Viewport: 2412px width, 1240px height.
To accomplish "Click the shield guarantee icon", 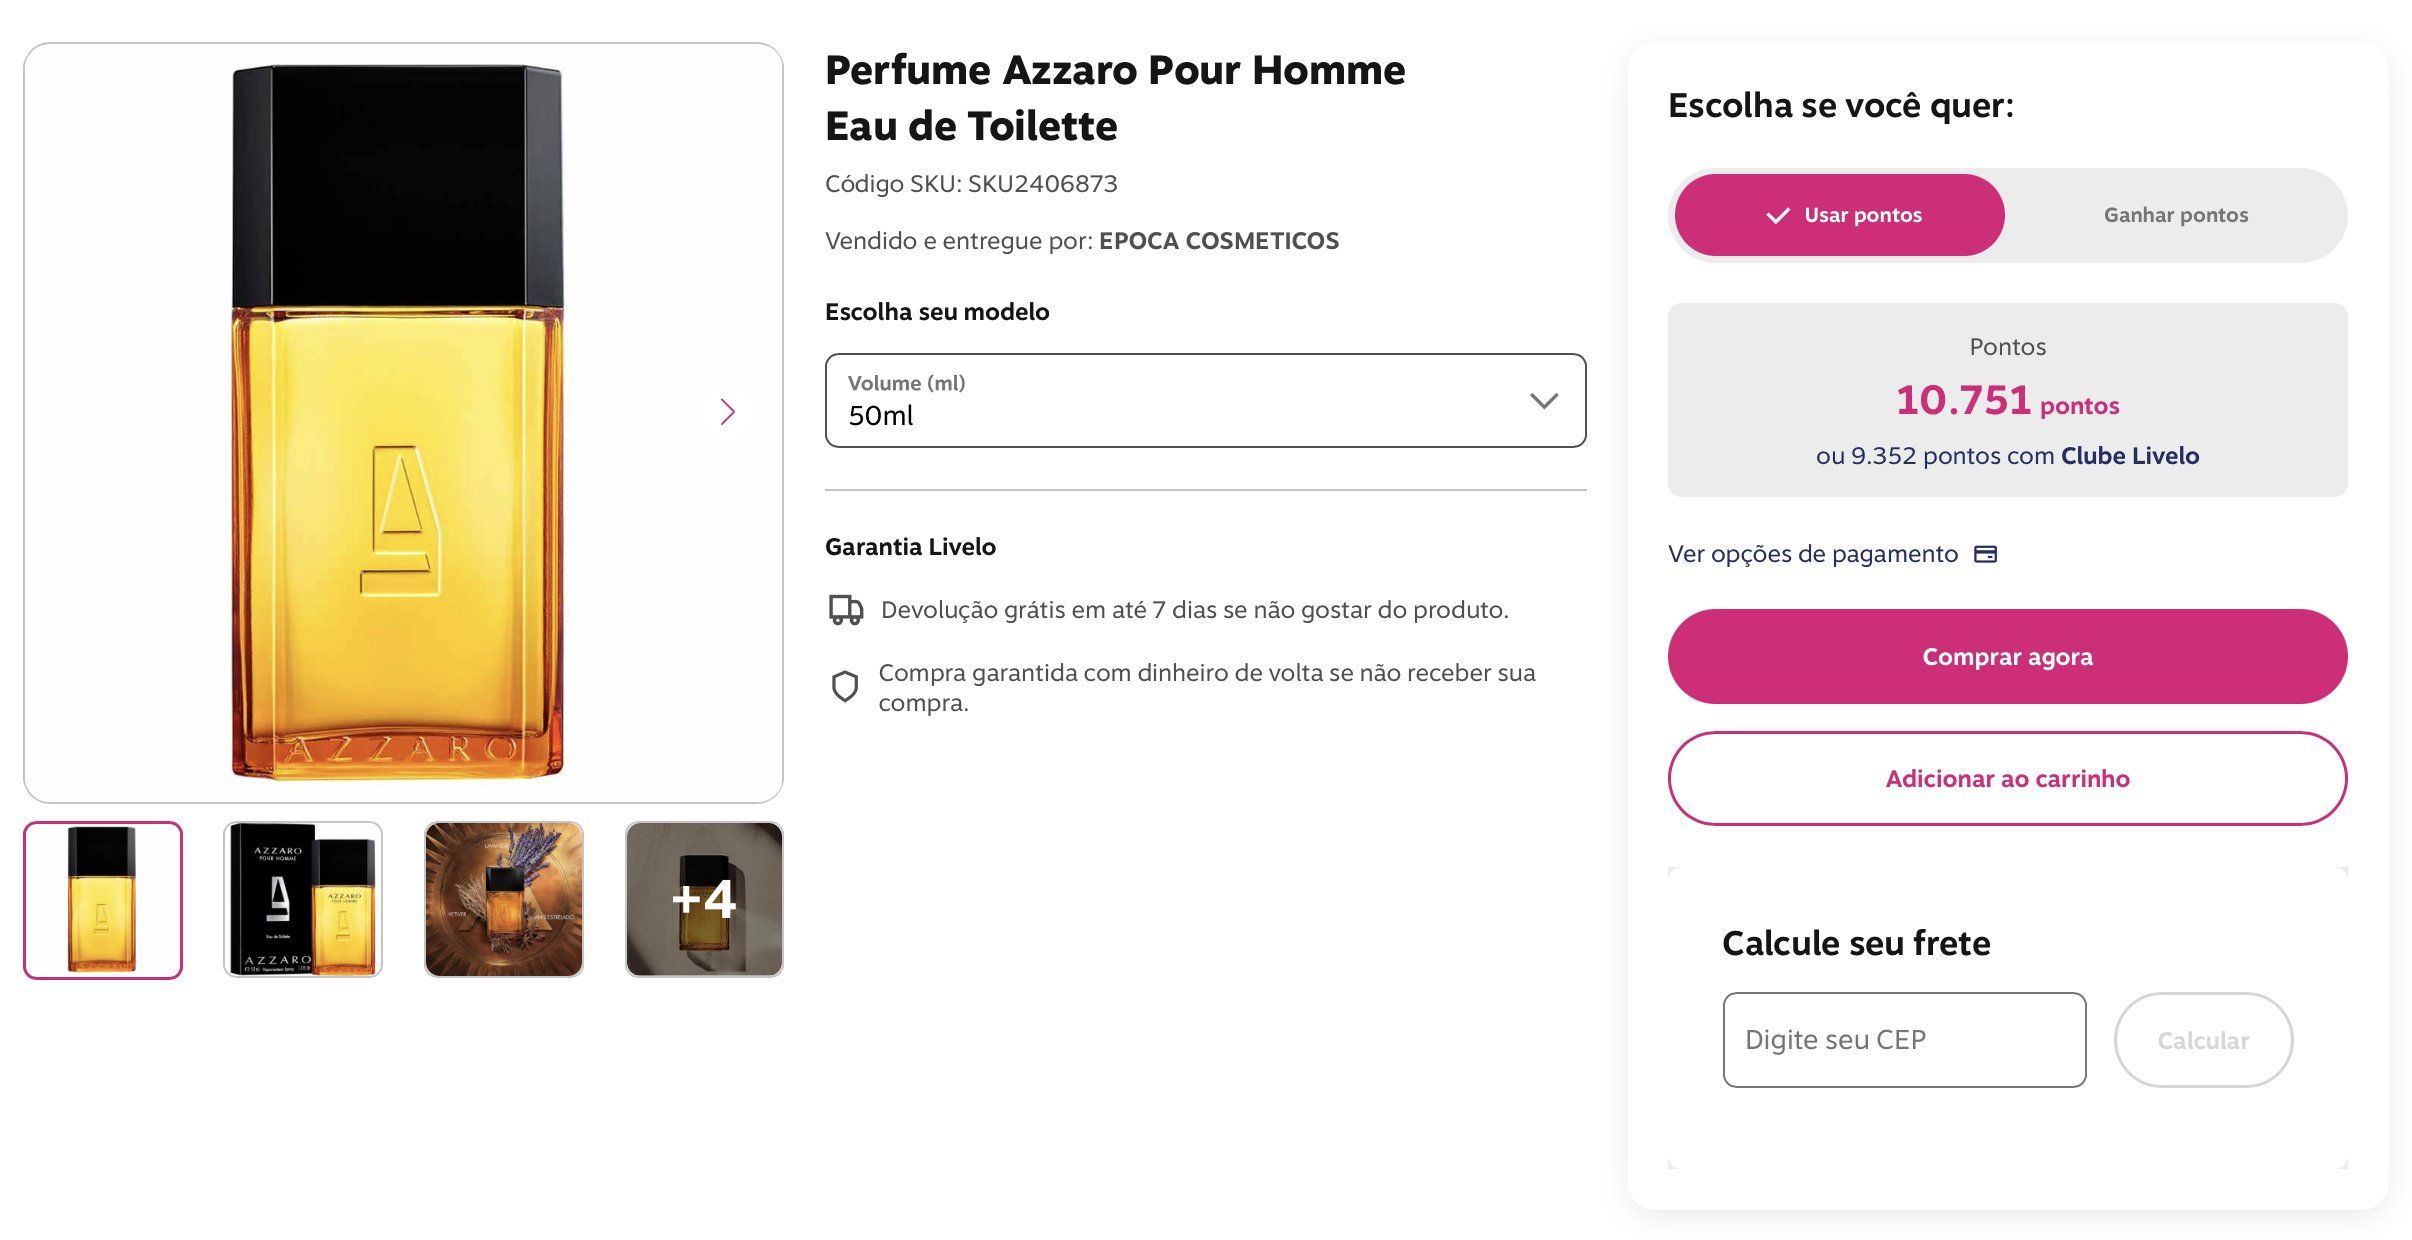I will tap(845, 687).
